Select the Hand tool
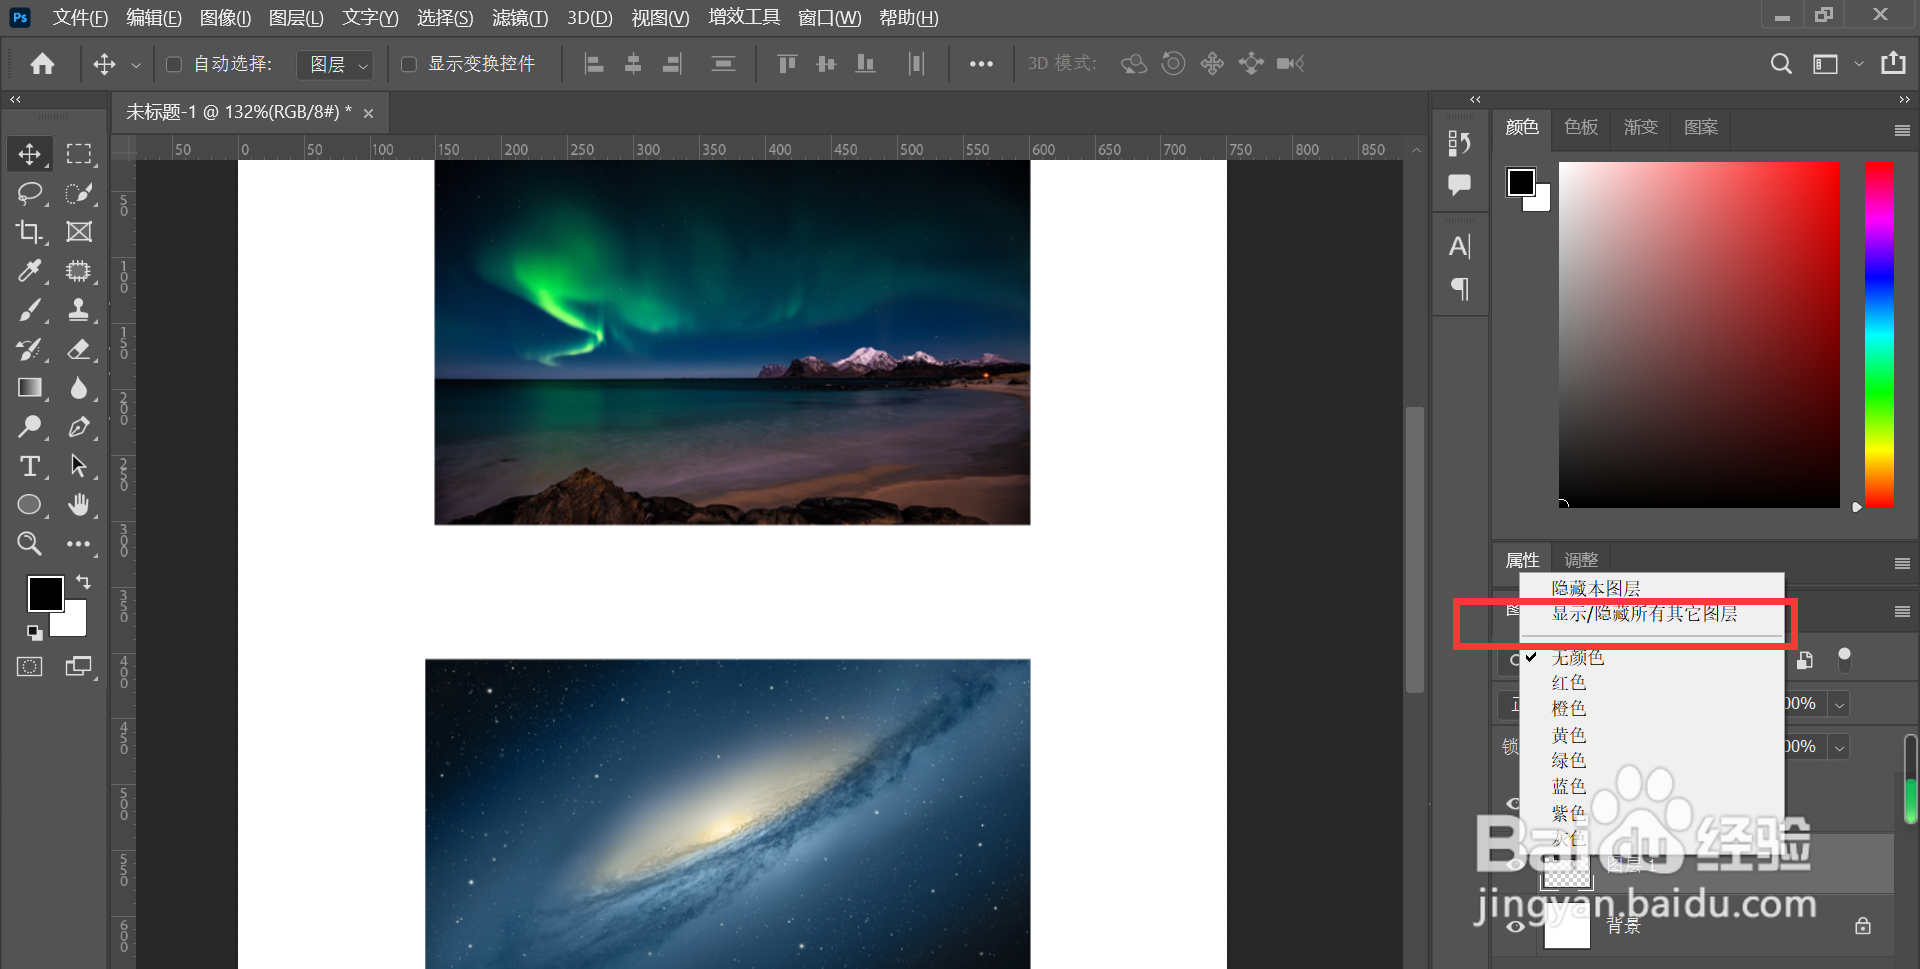The image size is (1920, 969). click(x=79, y=505)
